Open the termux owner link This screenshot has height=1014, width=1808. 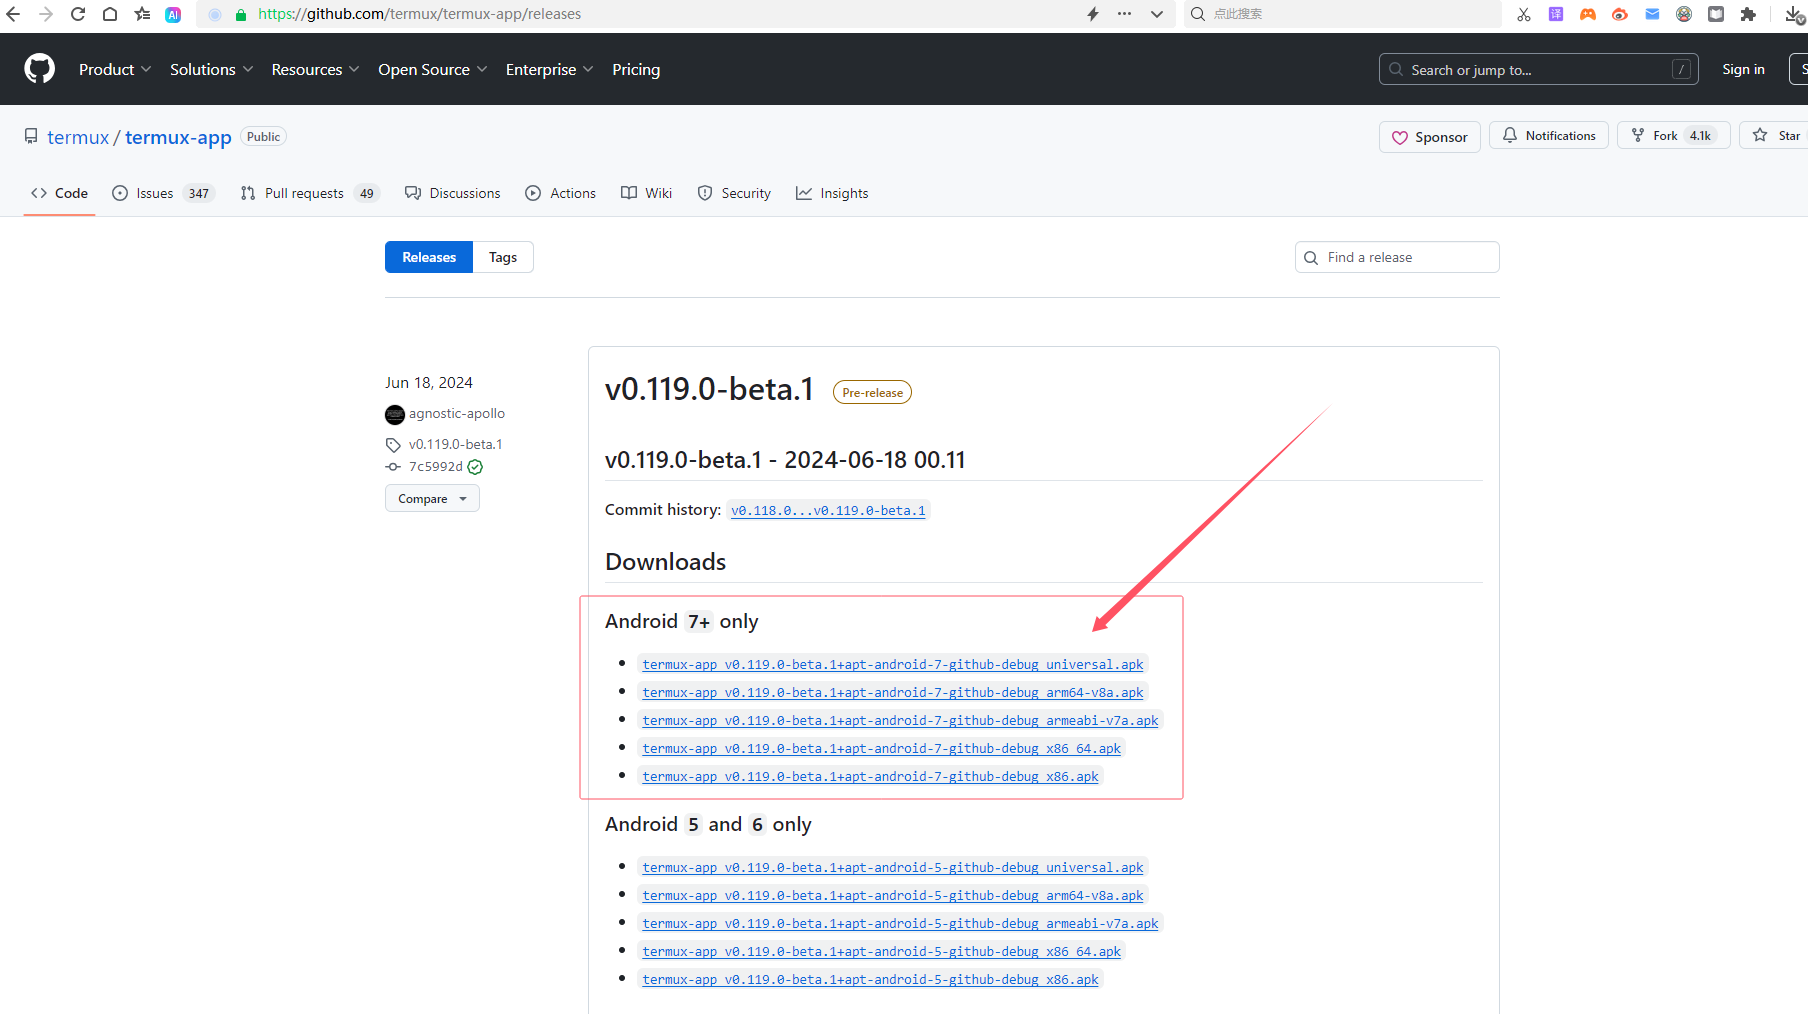click(78, 137)
